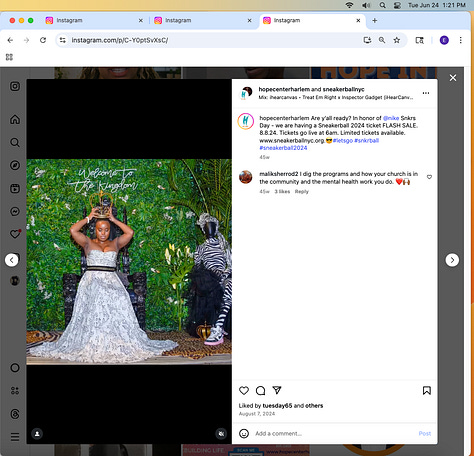Share the post with the paper plane icon

(x=277, y=390)
